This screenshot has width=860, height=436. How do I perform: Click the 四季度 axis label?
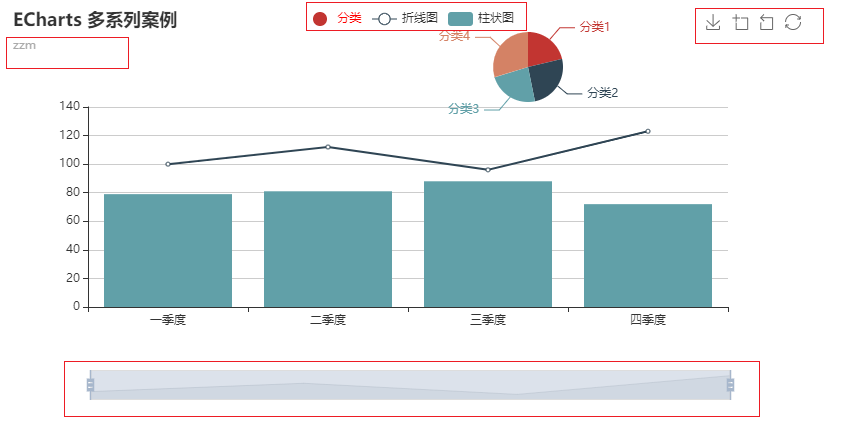(x=648, y=320)
